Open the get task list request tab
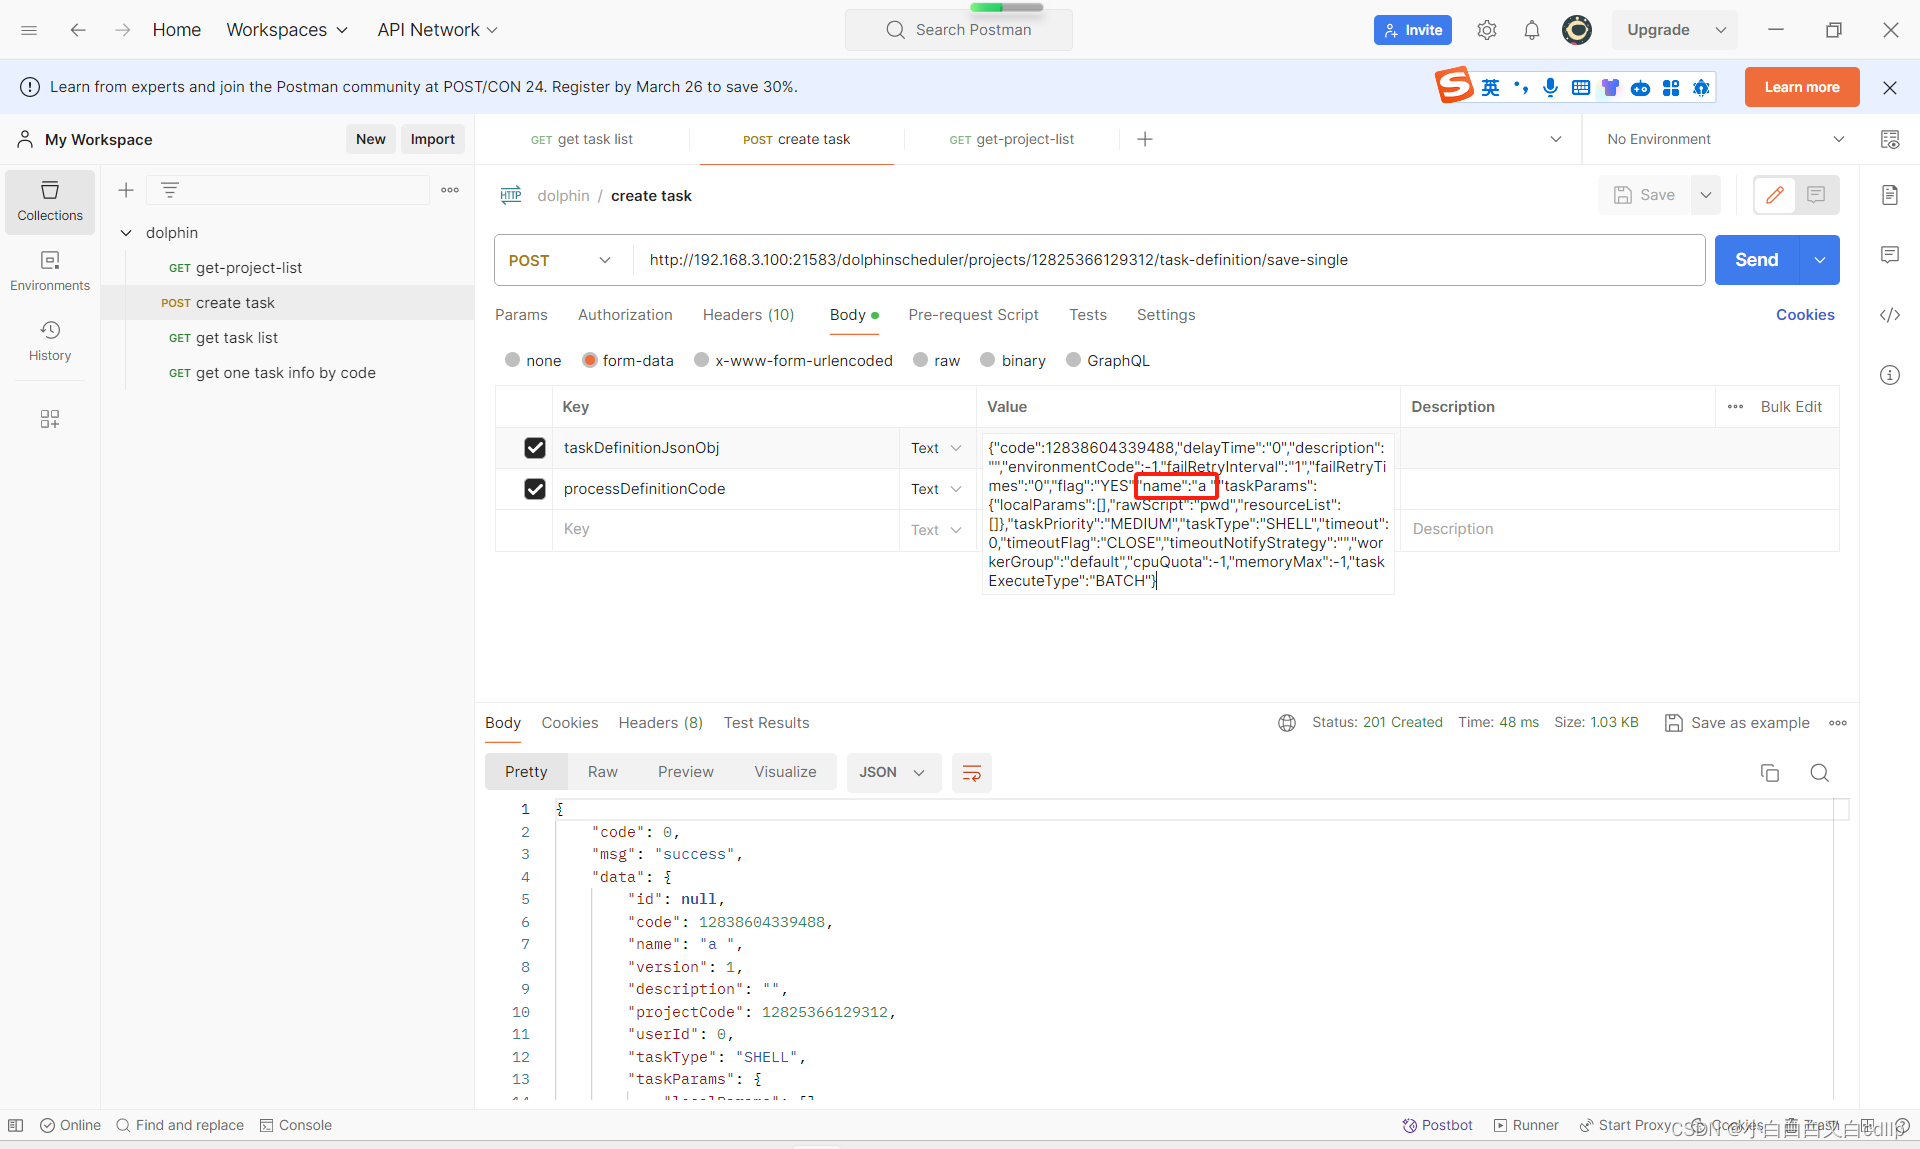Image resolution: width=1920 pixels, height=1149 pixels. [x=582, y=139]
